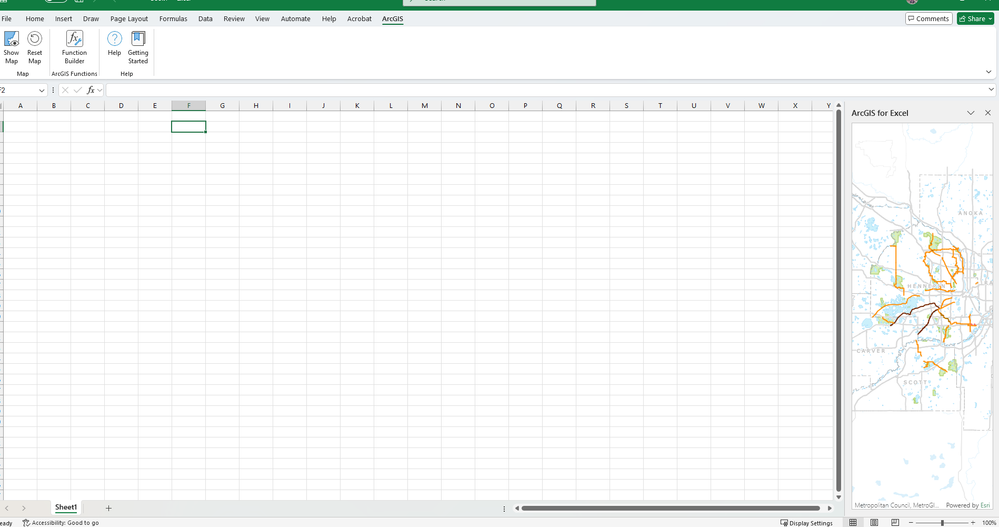Cancel the formula bar entry (X)
The height and width of the screenshot is (527, 999).
[65, 90]
